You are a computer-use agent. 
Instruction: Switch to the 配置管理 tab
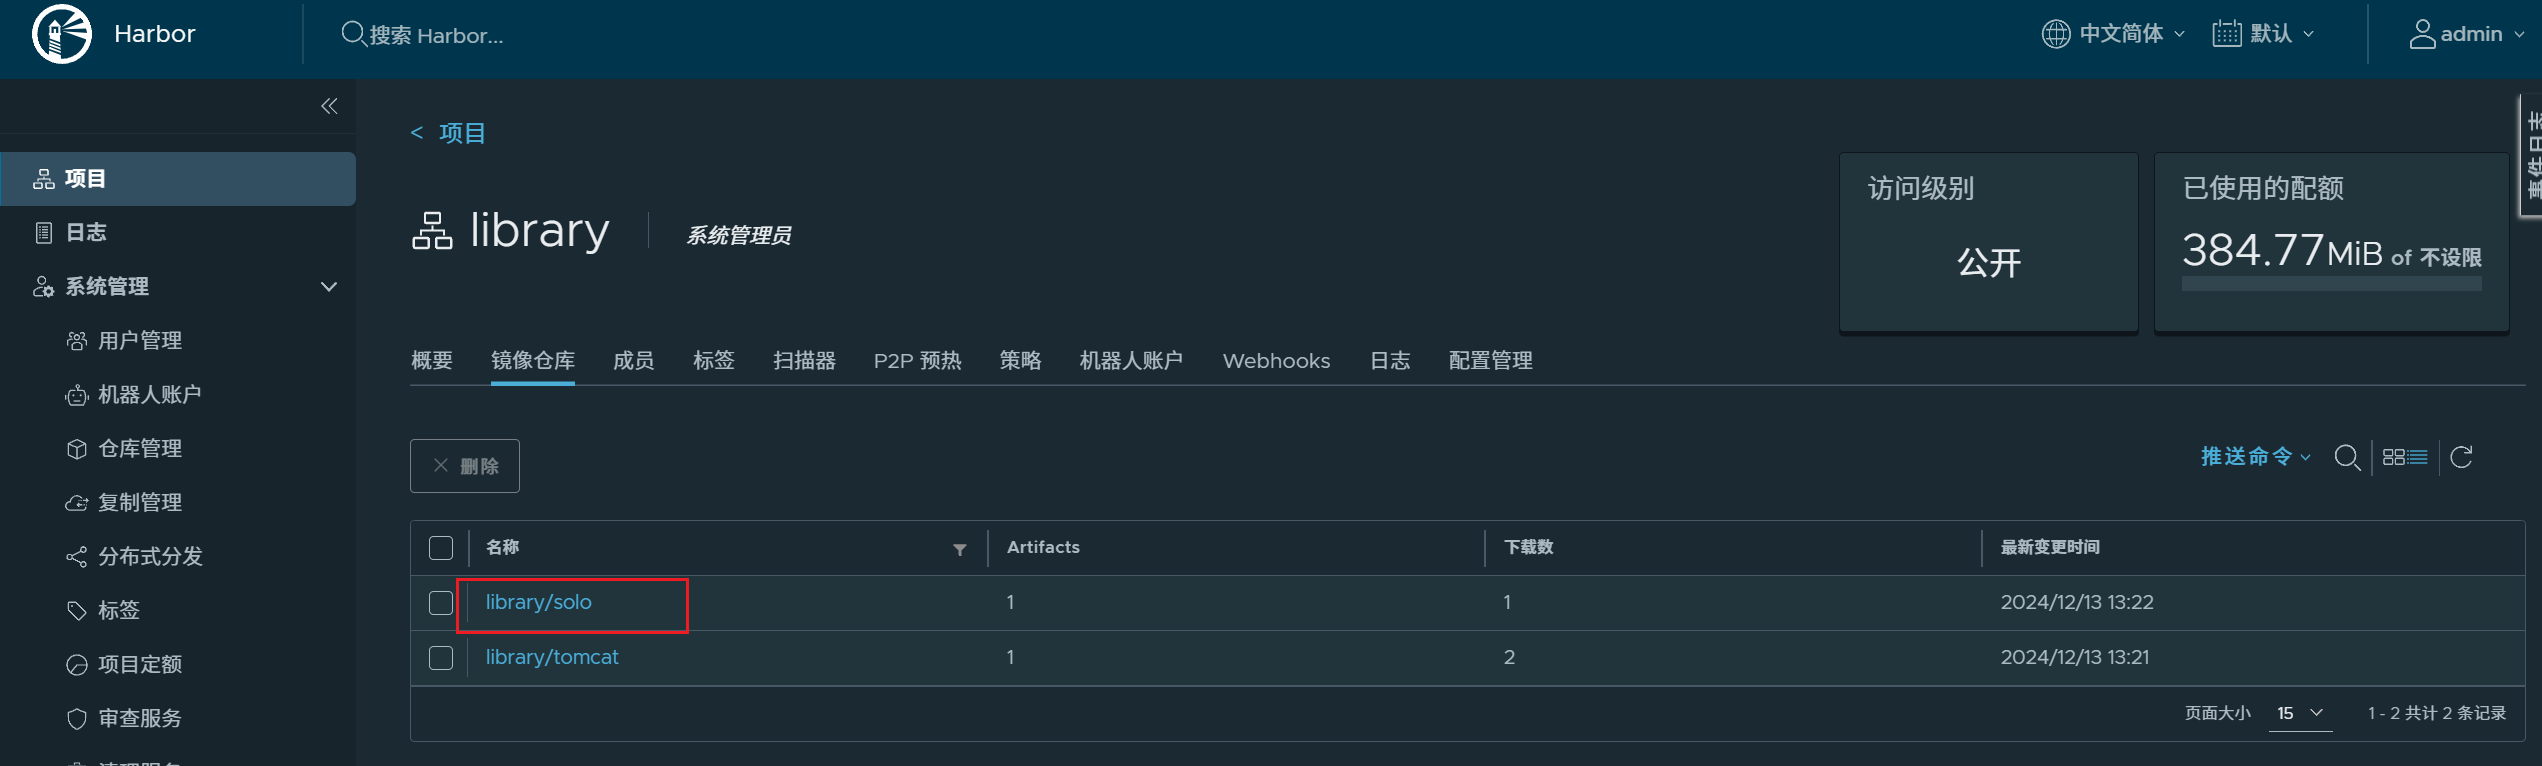point(1491,361)
